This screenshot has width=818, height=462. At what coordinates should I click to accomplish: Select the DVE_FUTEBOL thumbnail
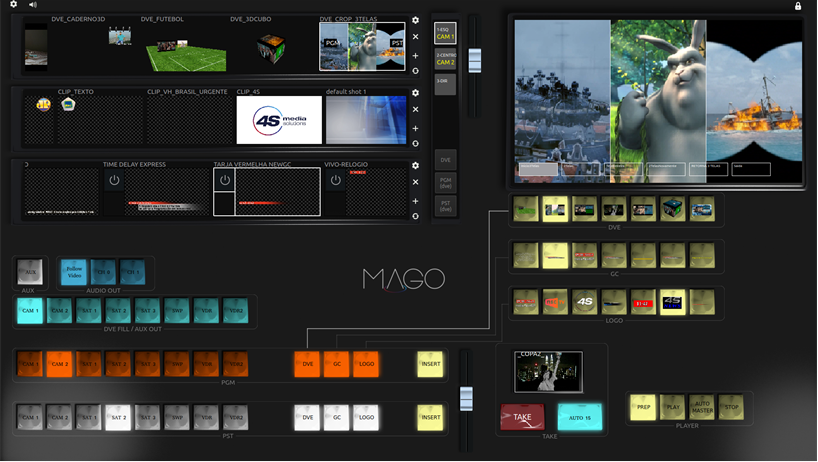pyautogui.click(x=184, y=46)
